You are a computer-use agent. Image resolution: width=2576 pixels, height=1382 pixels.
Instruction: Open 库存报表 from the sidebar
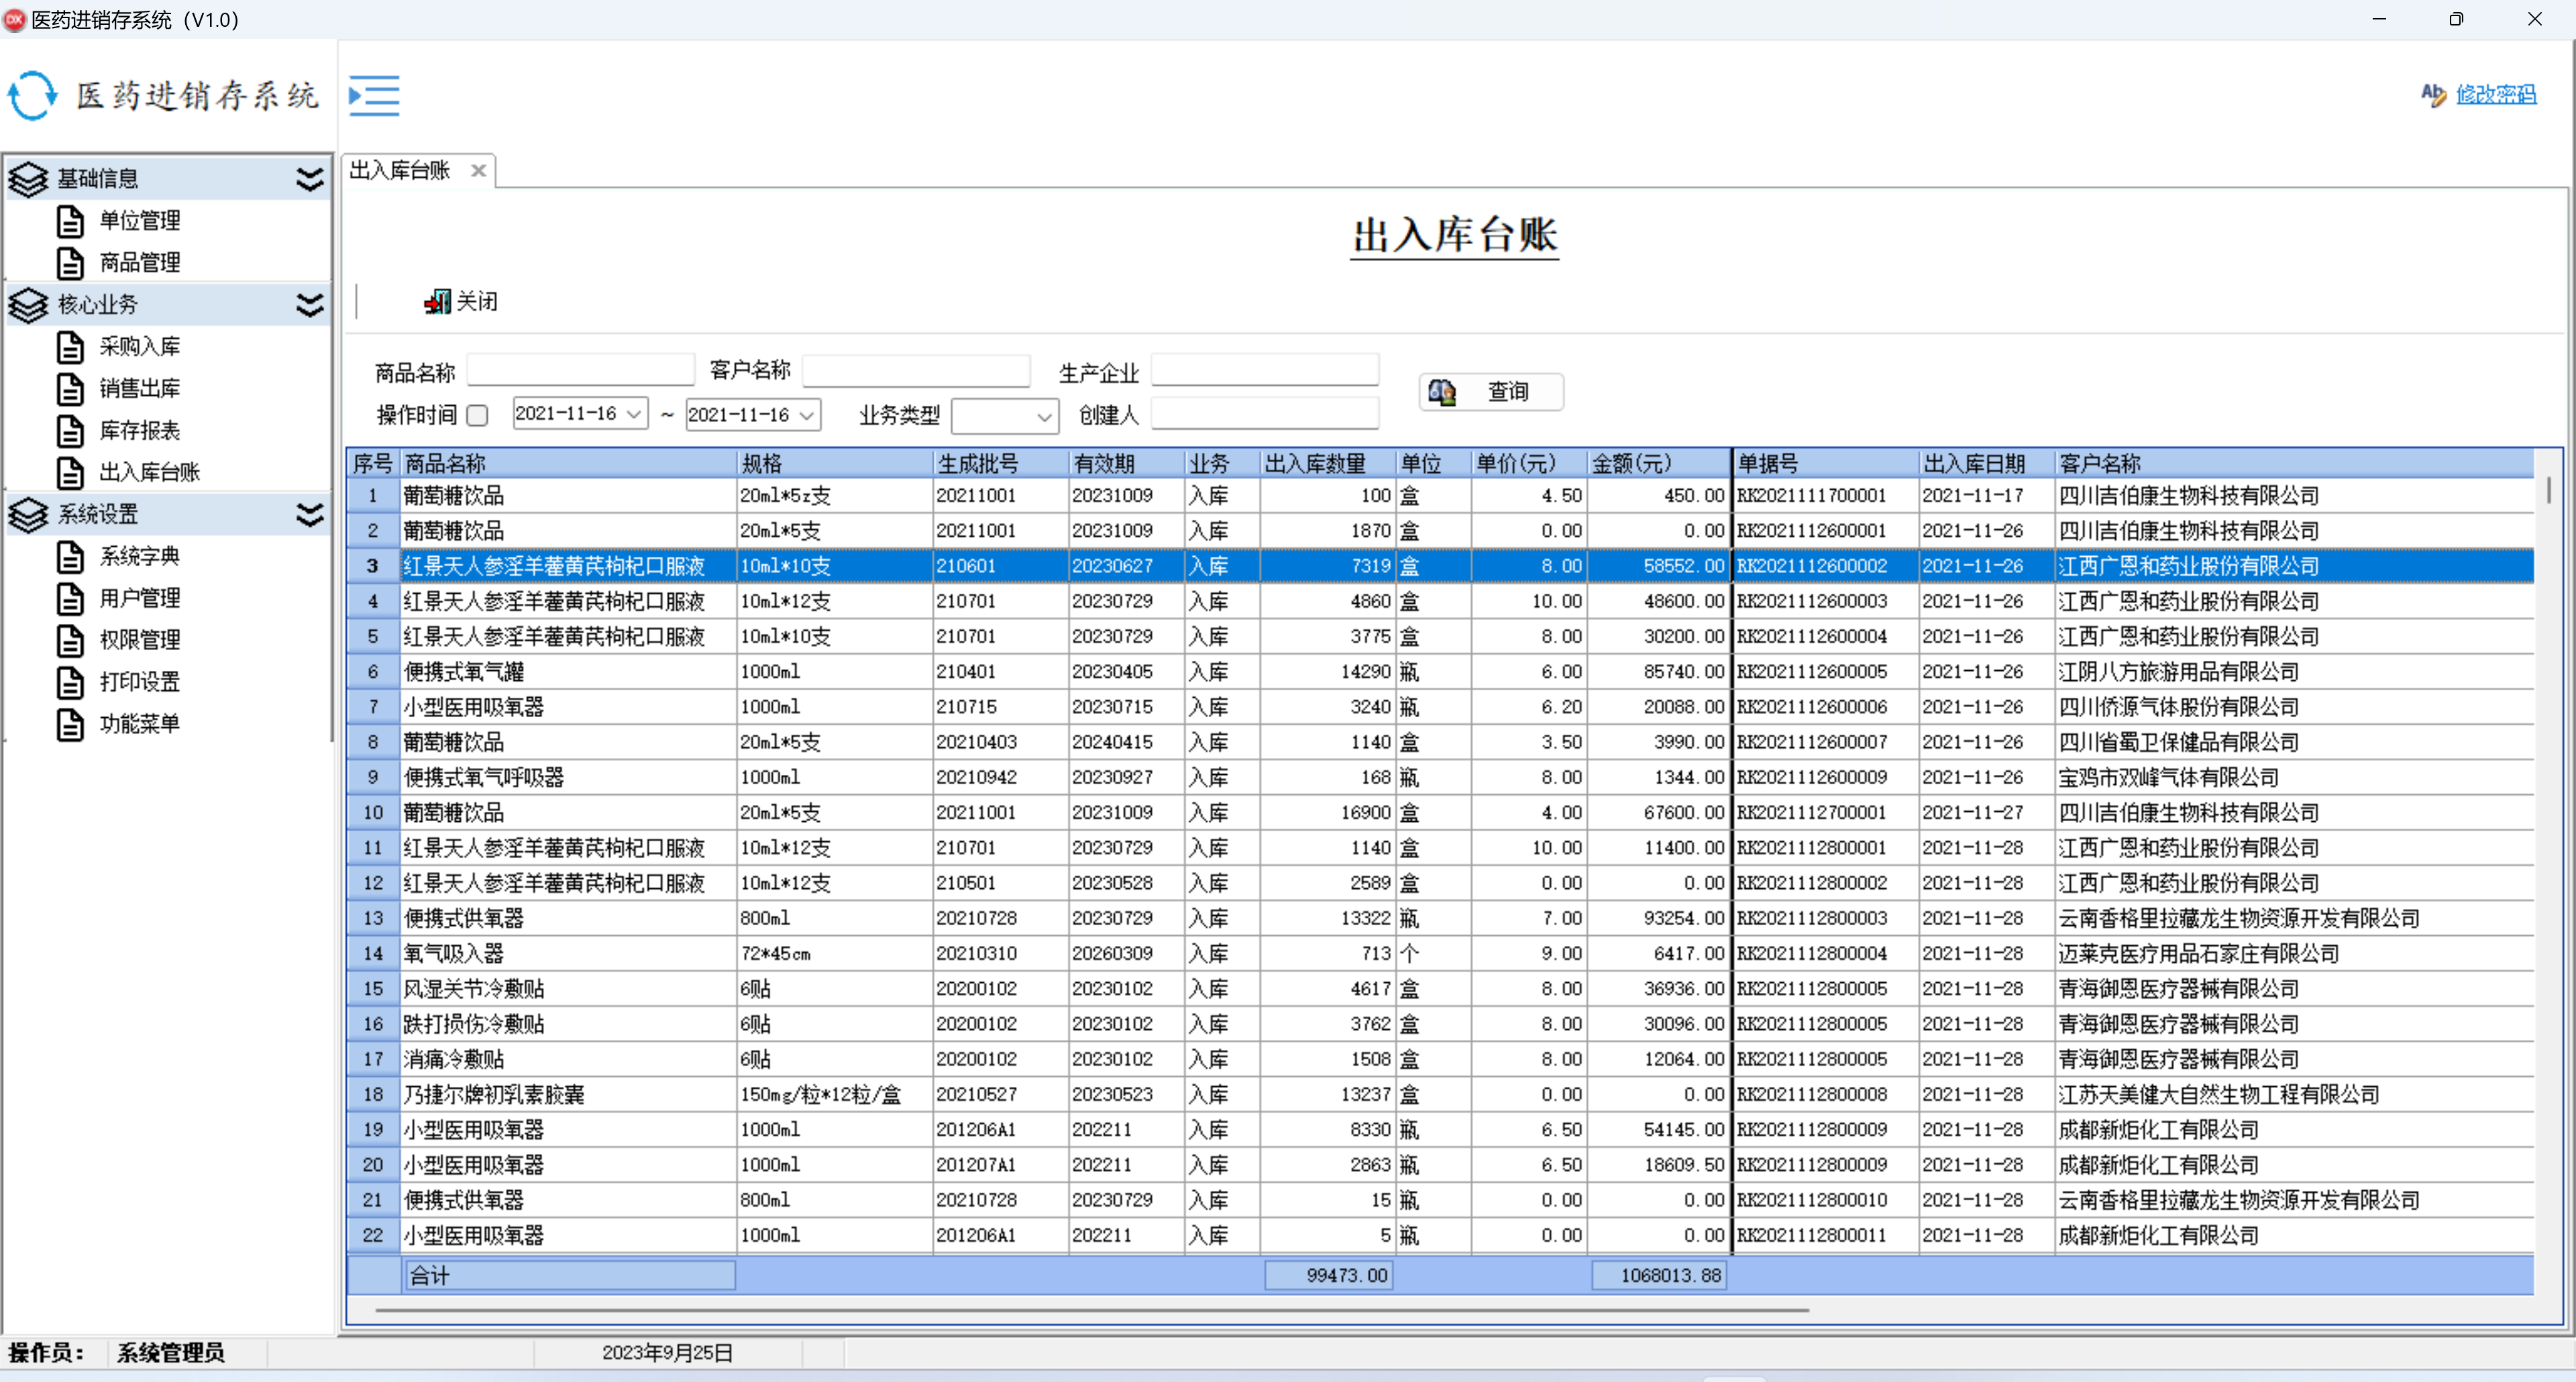(x=139, y=430)
